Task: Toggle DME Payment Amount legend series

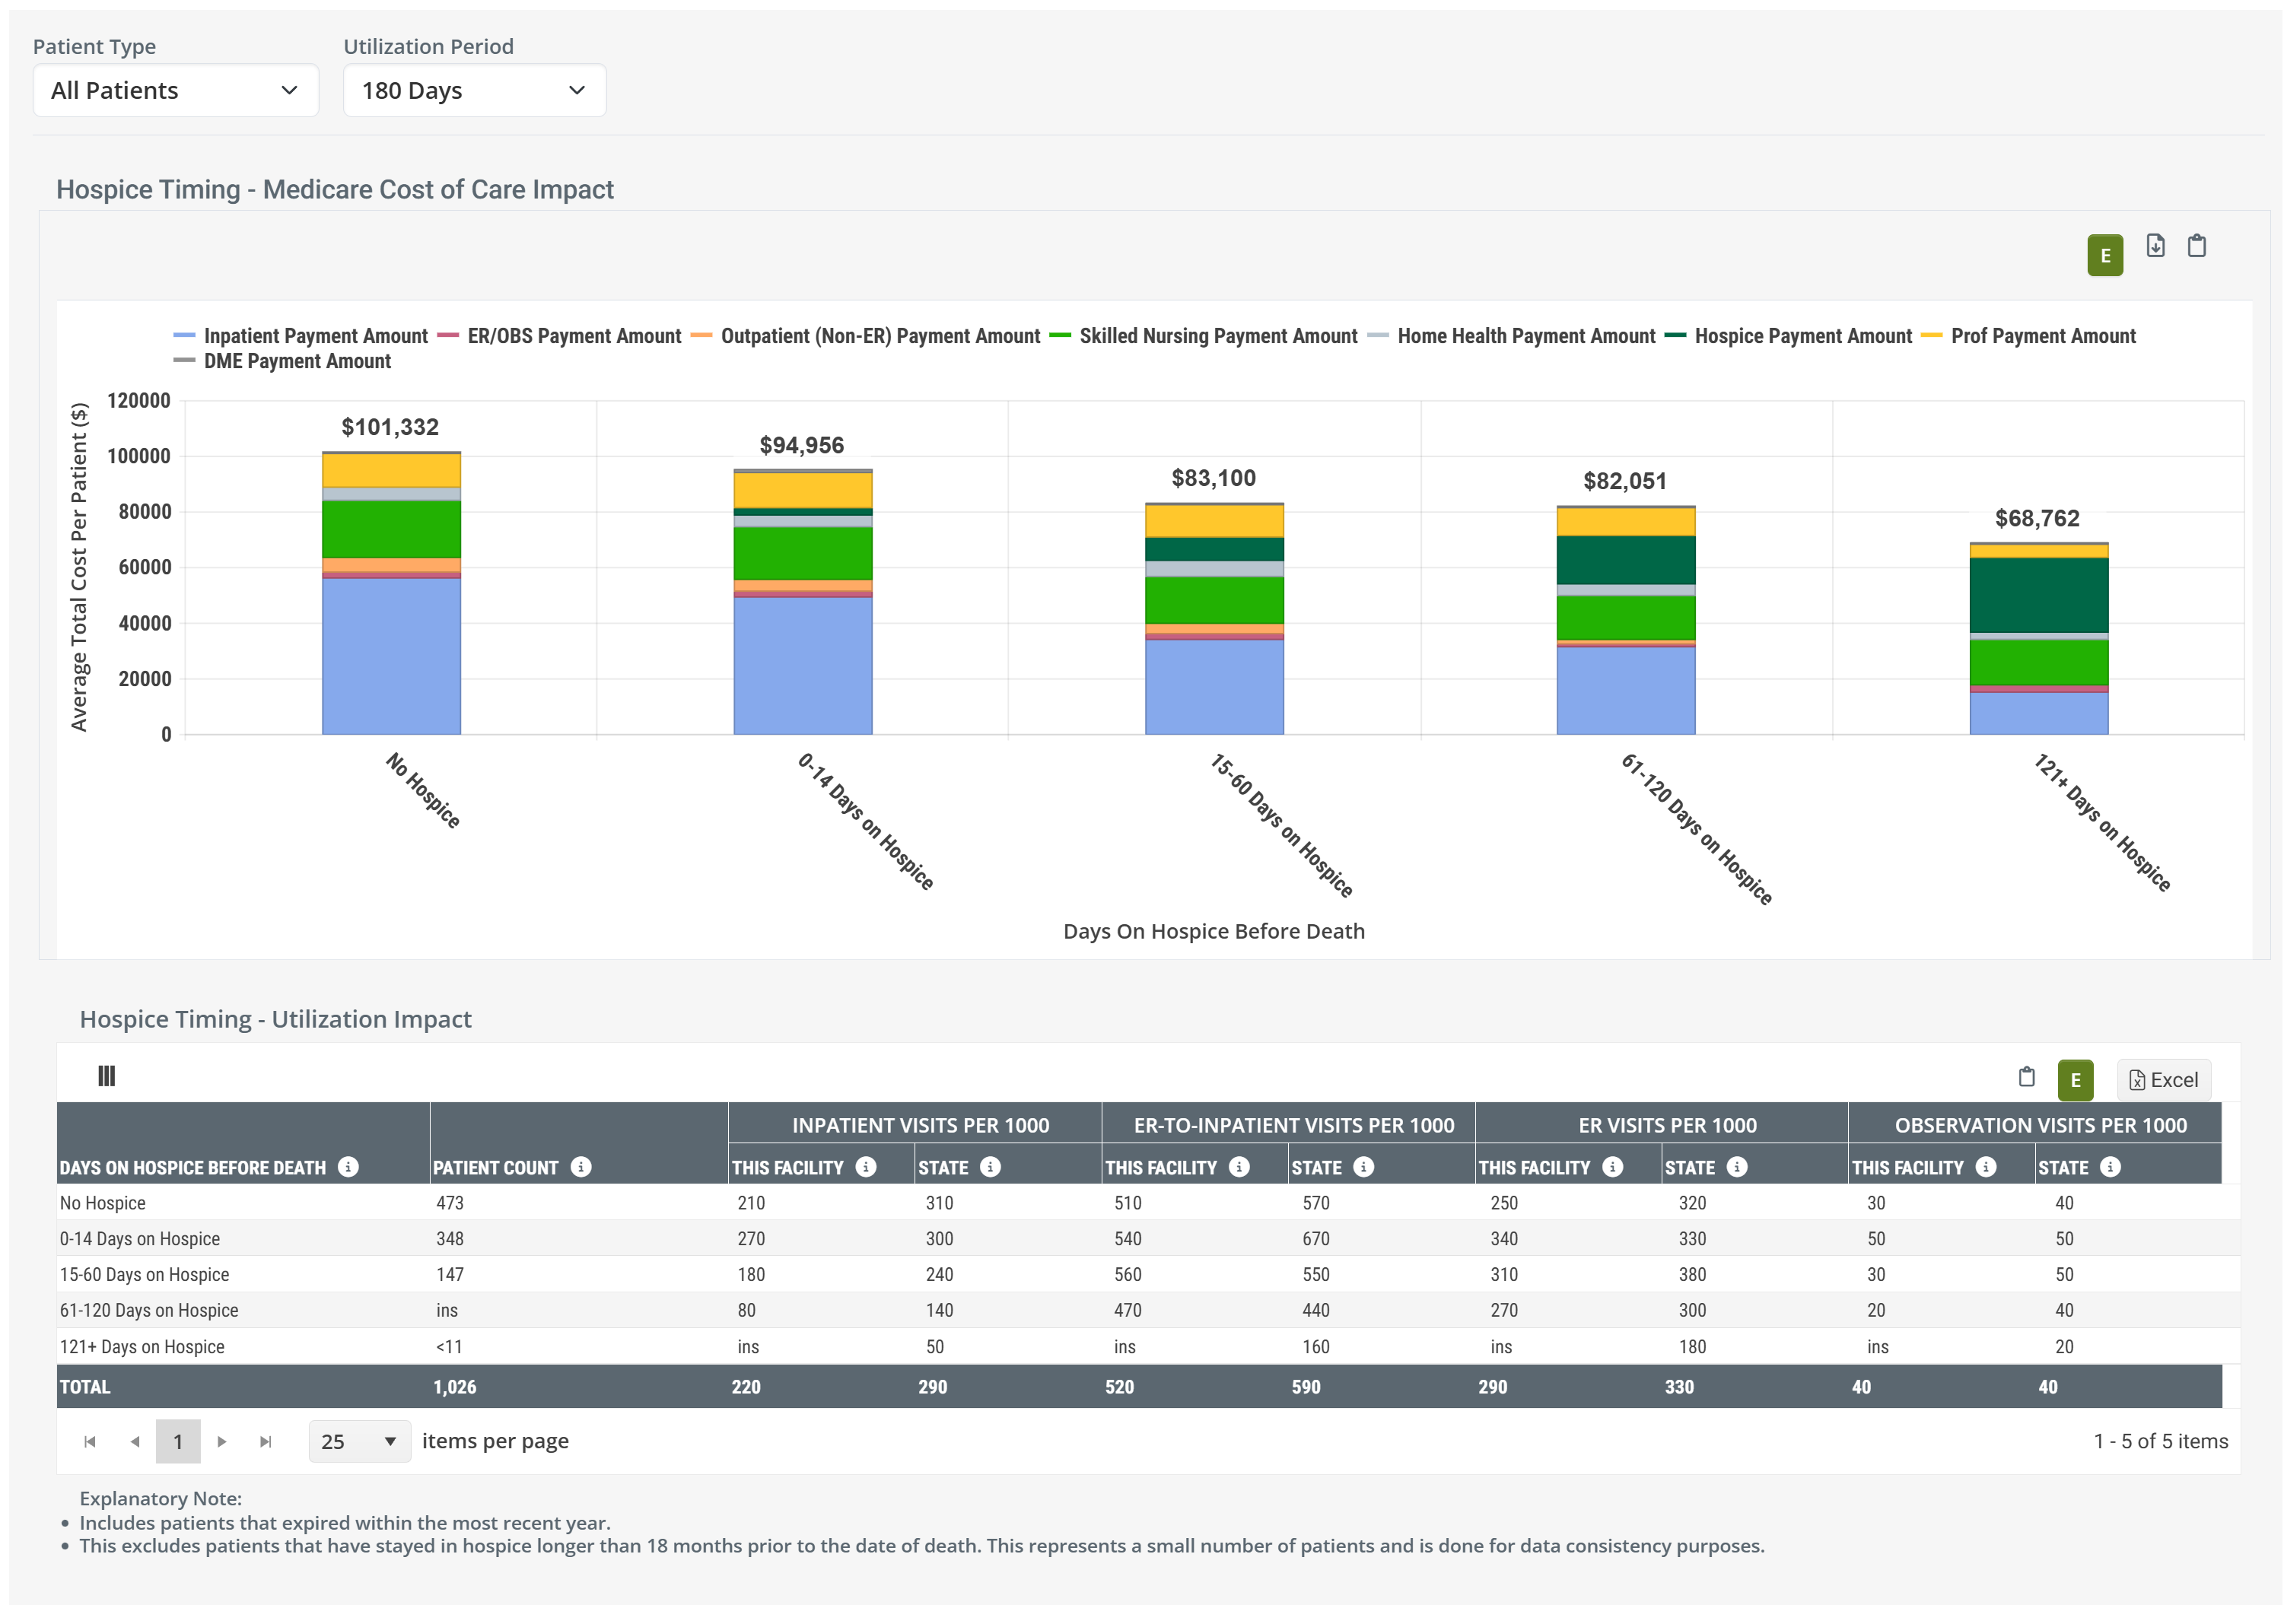Action: (x=296, y=361)
